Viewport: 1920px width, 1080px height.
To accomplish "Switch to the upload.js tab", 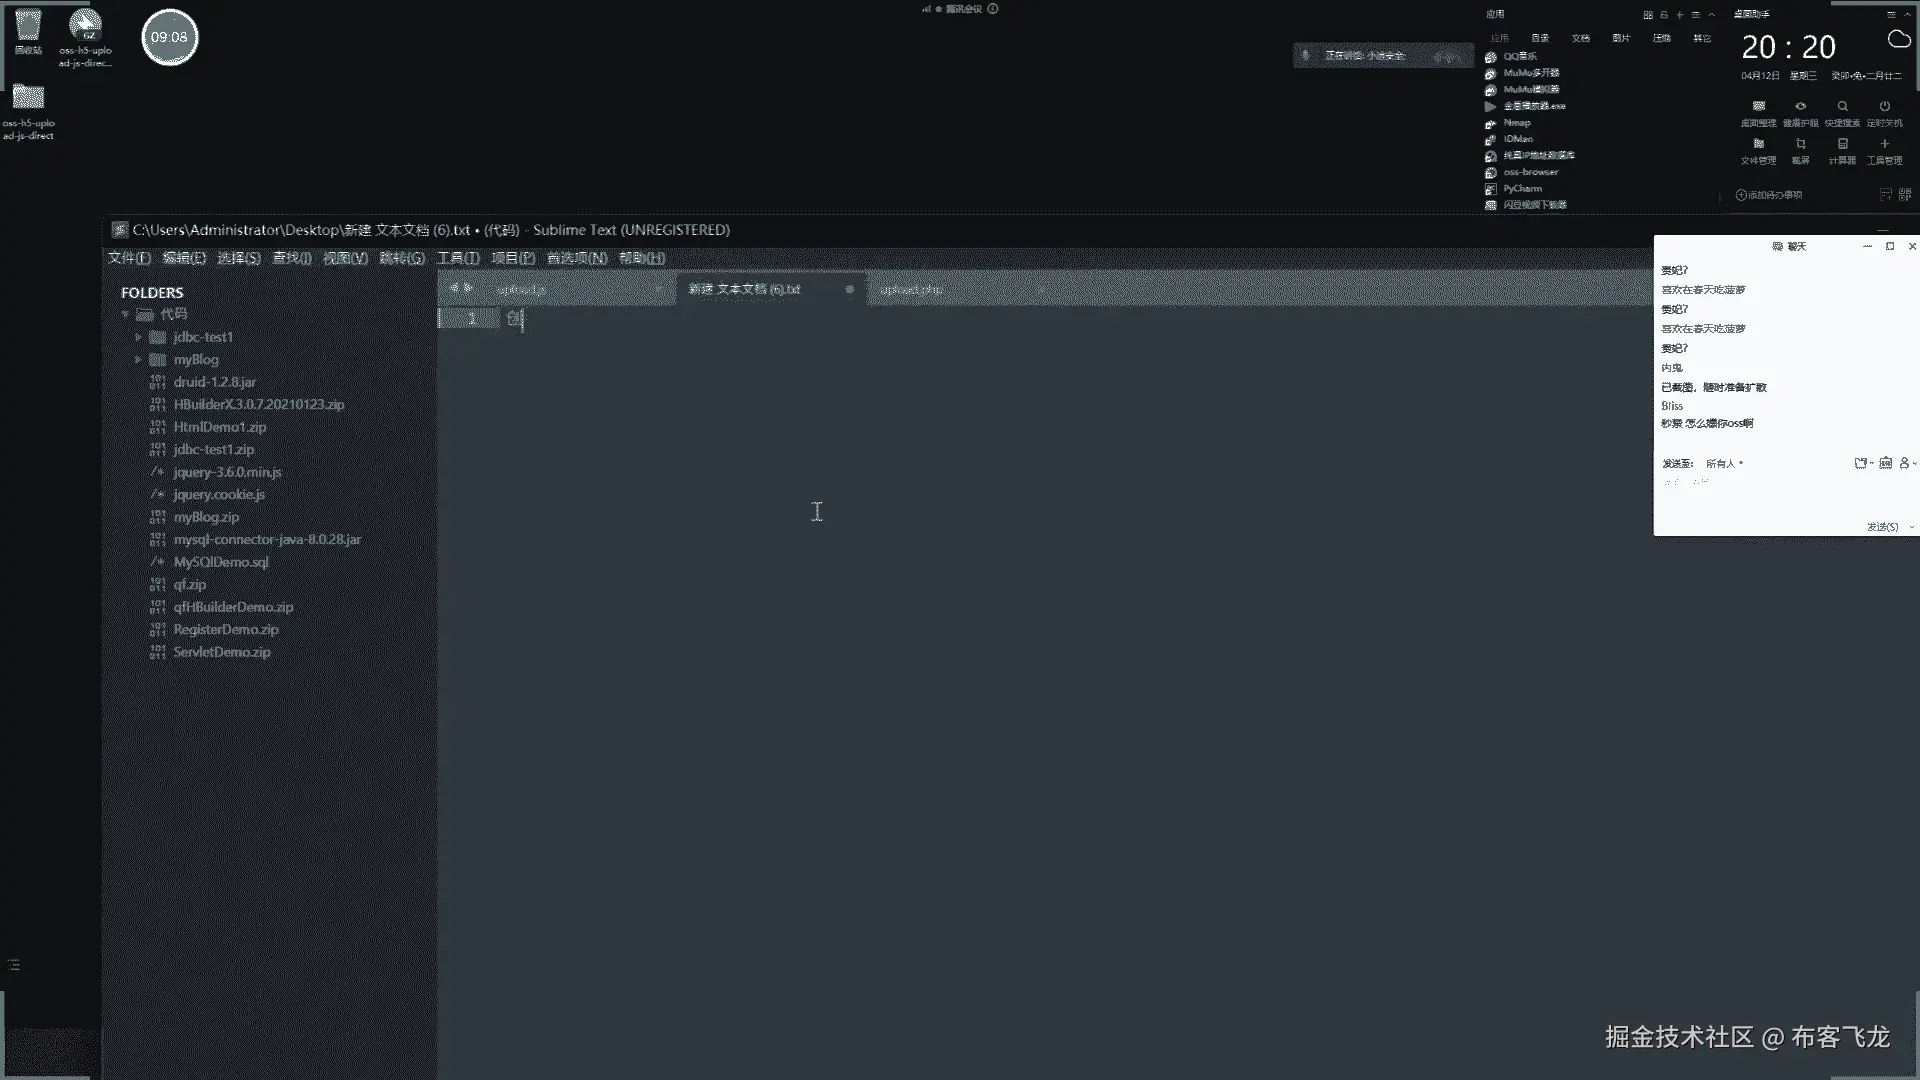I will pos(522,290).
